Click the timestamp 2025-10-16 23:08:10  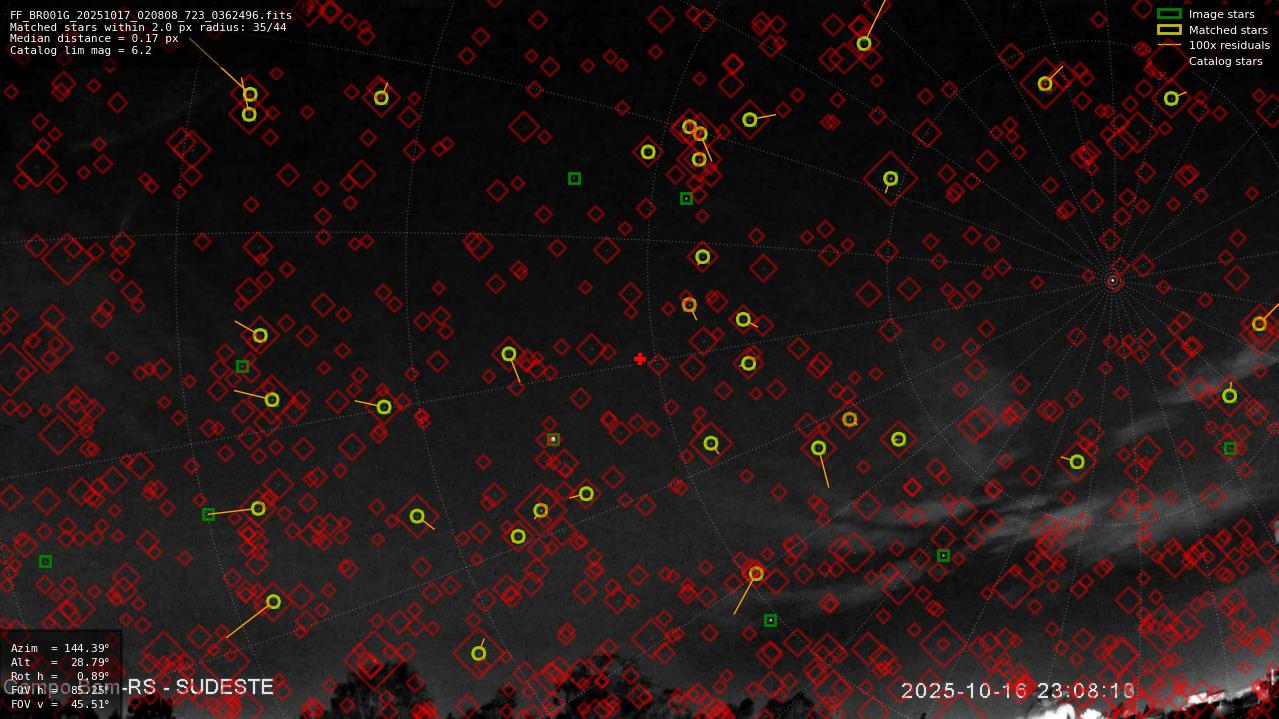click(x=1018, y=691)
